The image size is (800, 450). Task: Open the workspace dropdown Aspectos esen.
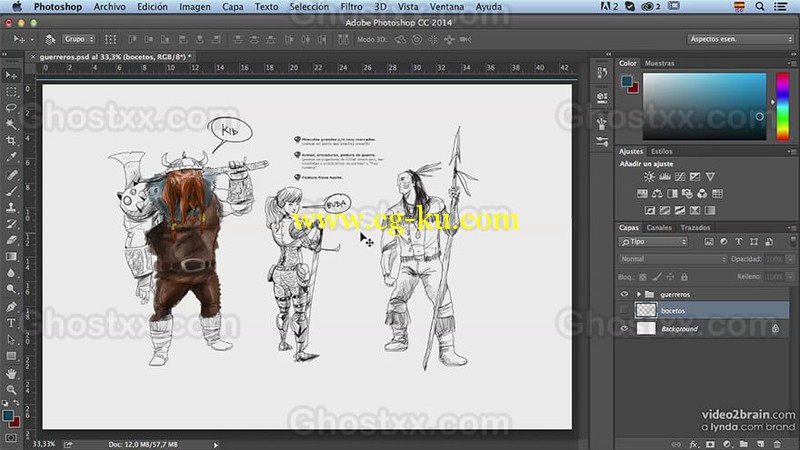740,39
